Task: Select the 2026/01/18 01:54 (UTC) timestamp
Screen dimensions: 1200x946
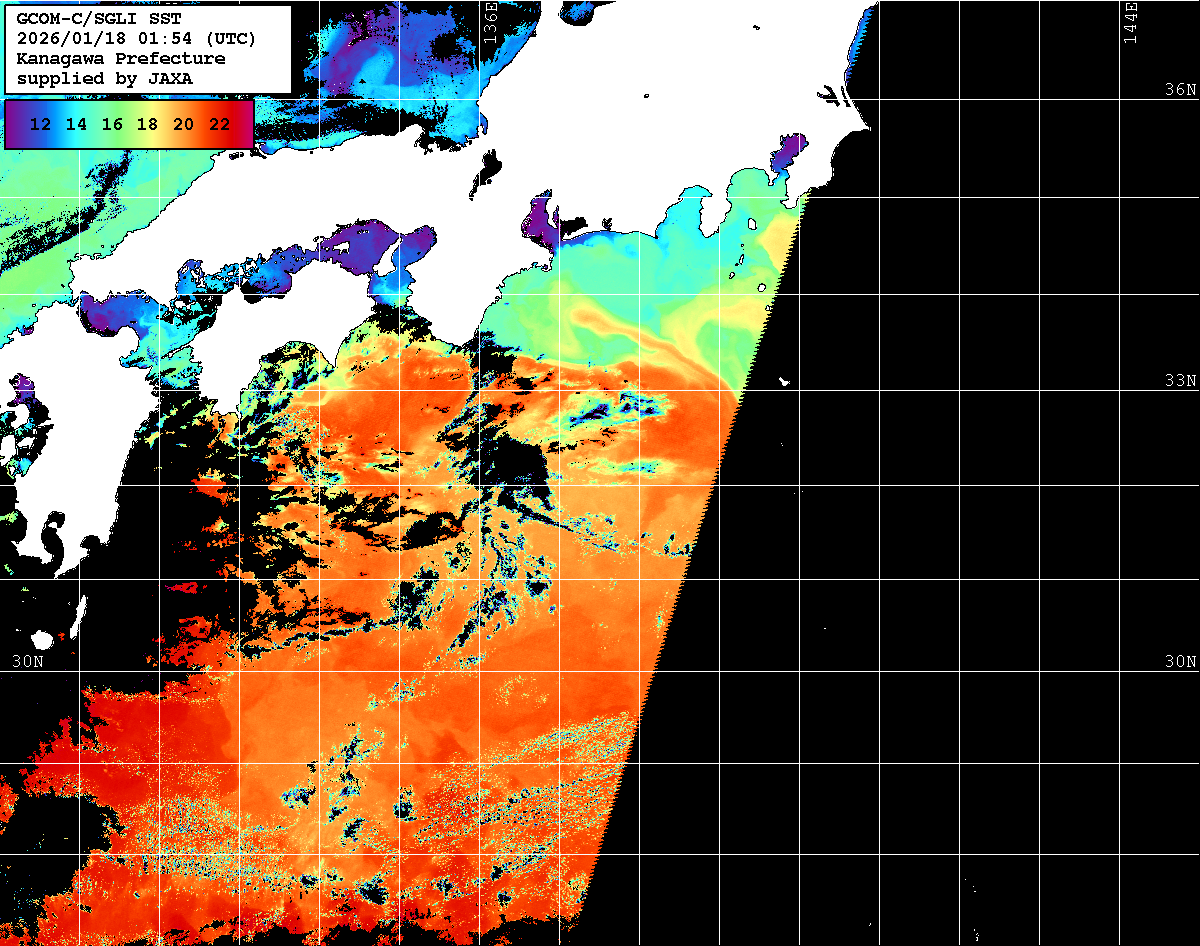Action: (136, 39)
